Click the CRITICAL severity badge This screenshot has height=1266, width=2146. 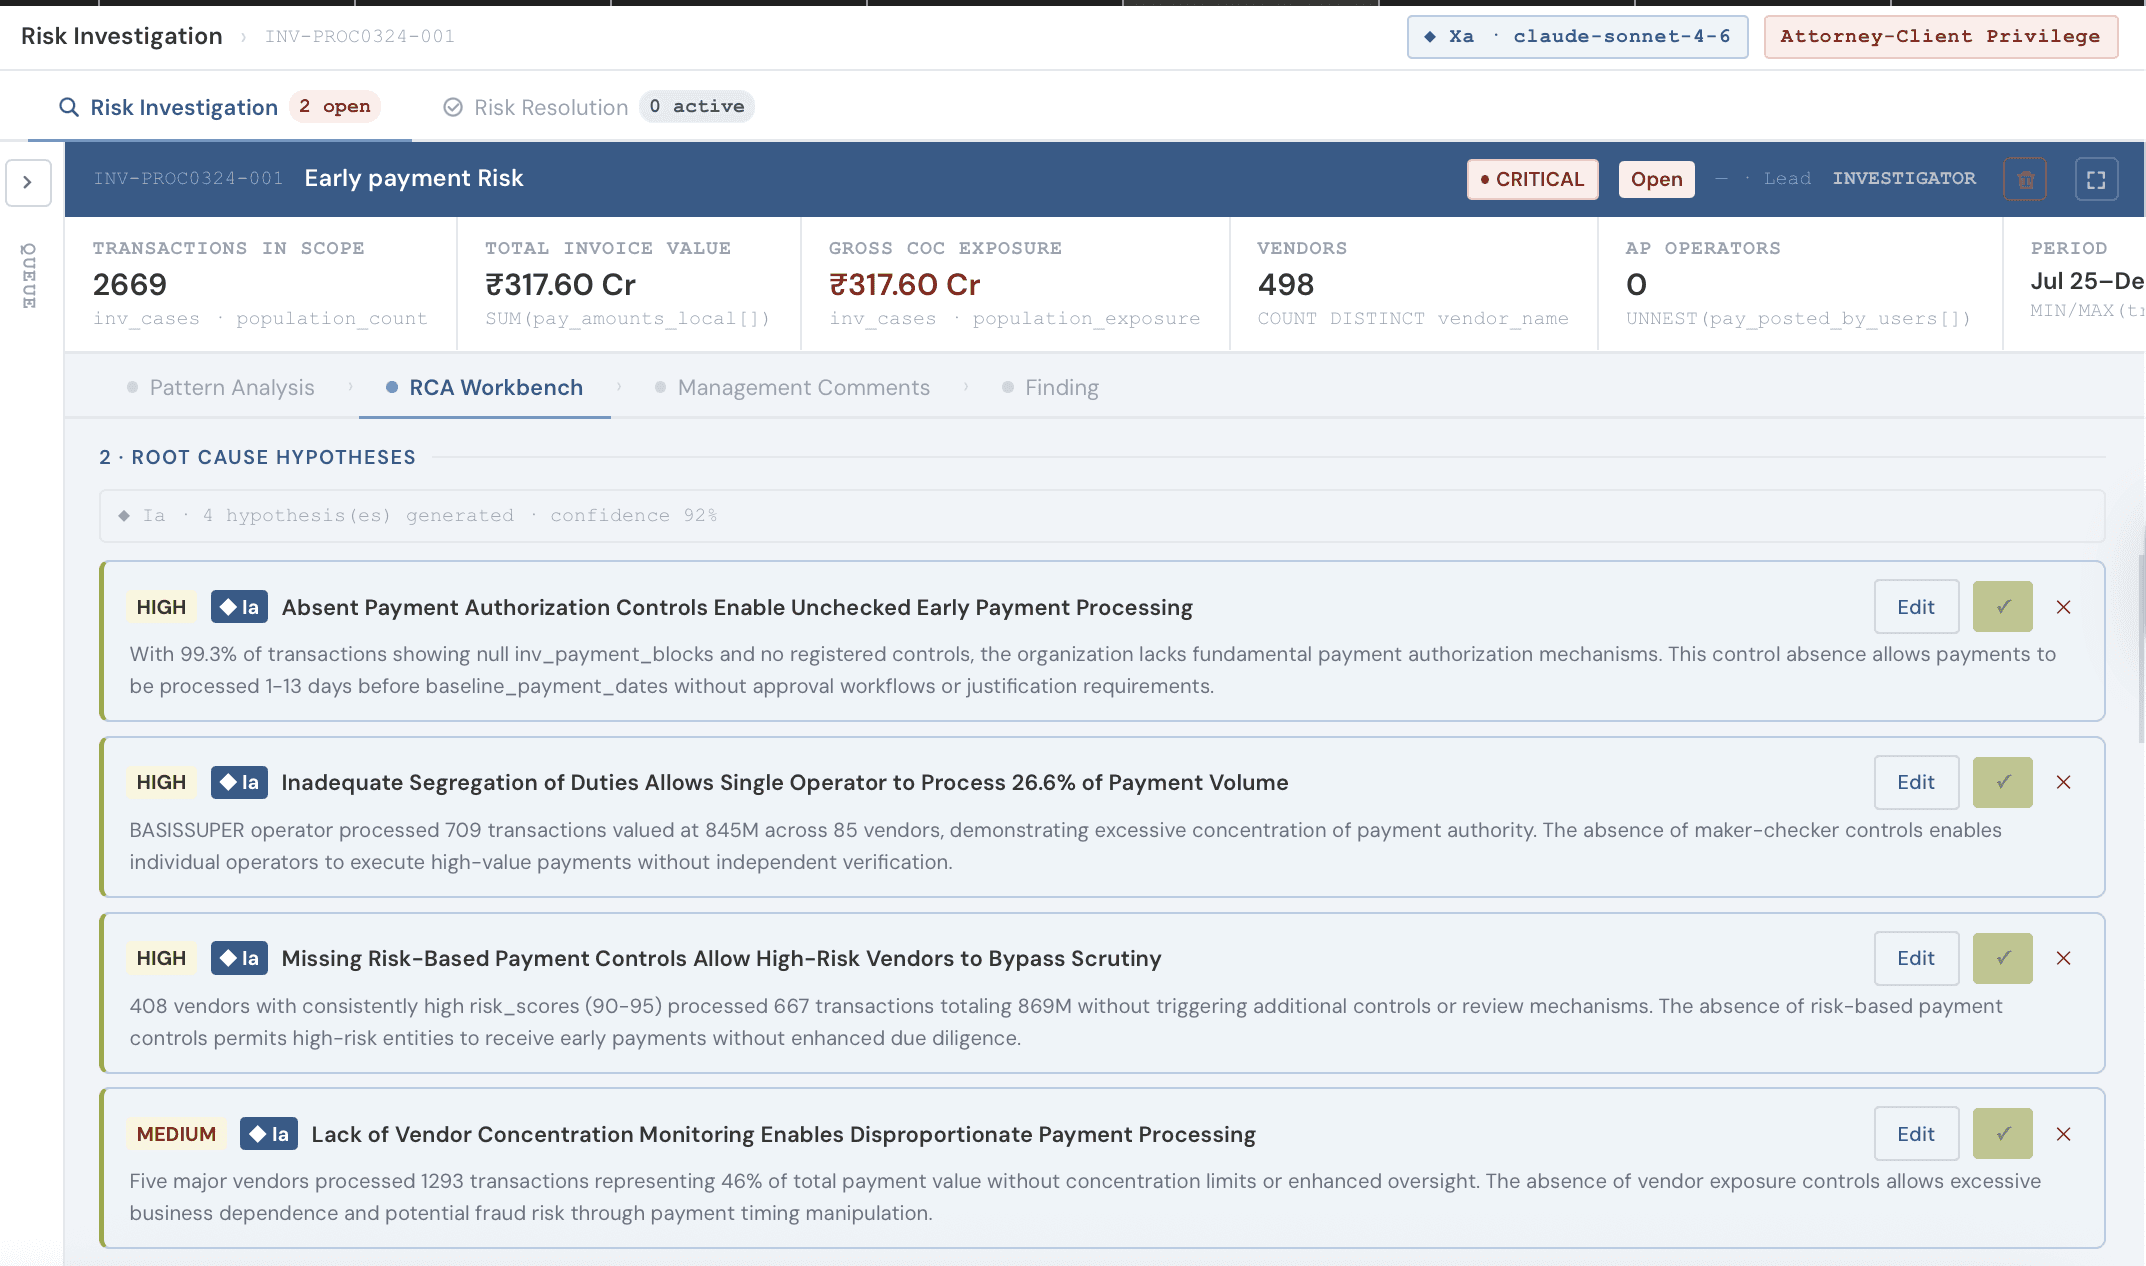pyautogui.click(x=1532, y=180)
